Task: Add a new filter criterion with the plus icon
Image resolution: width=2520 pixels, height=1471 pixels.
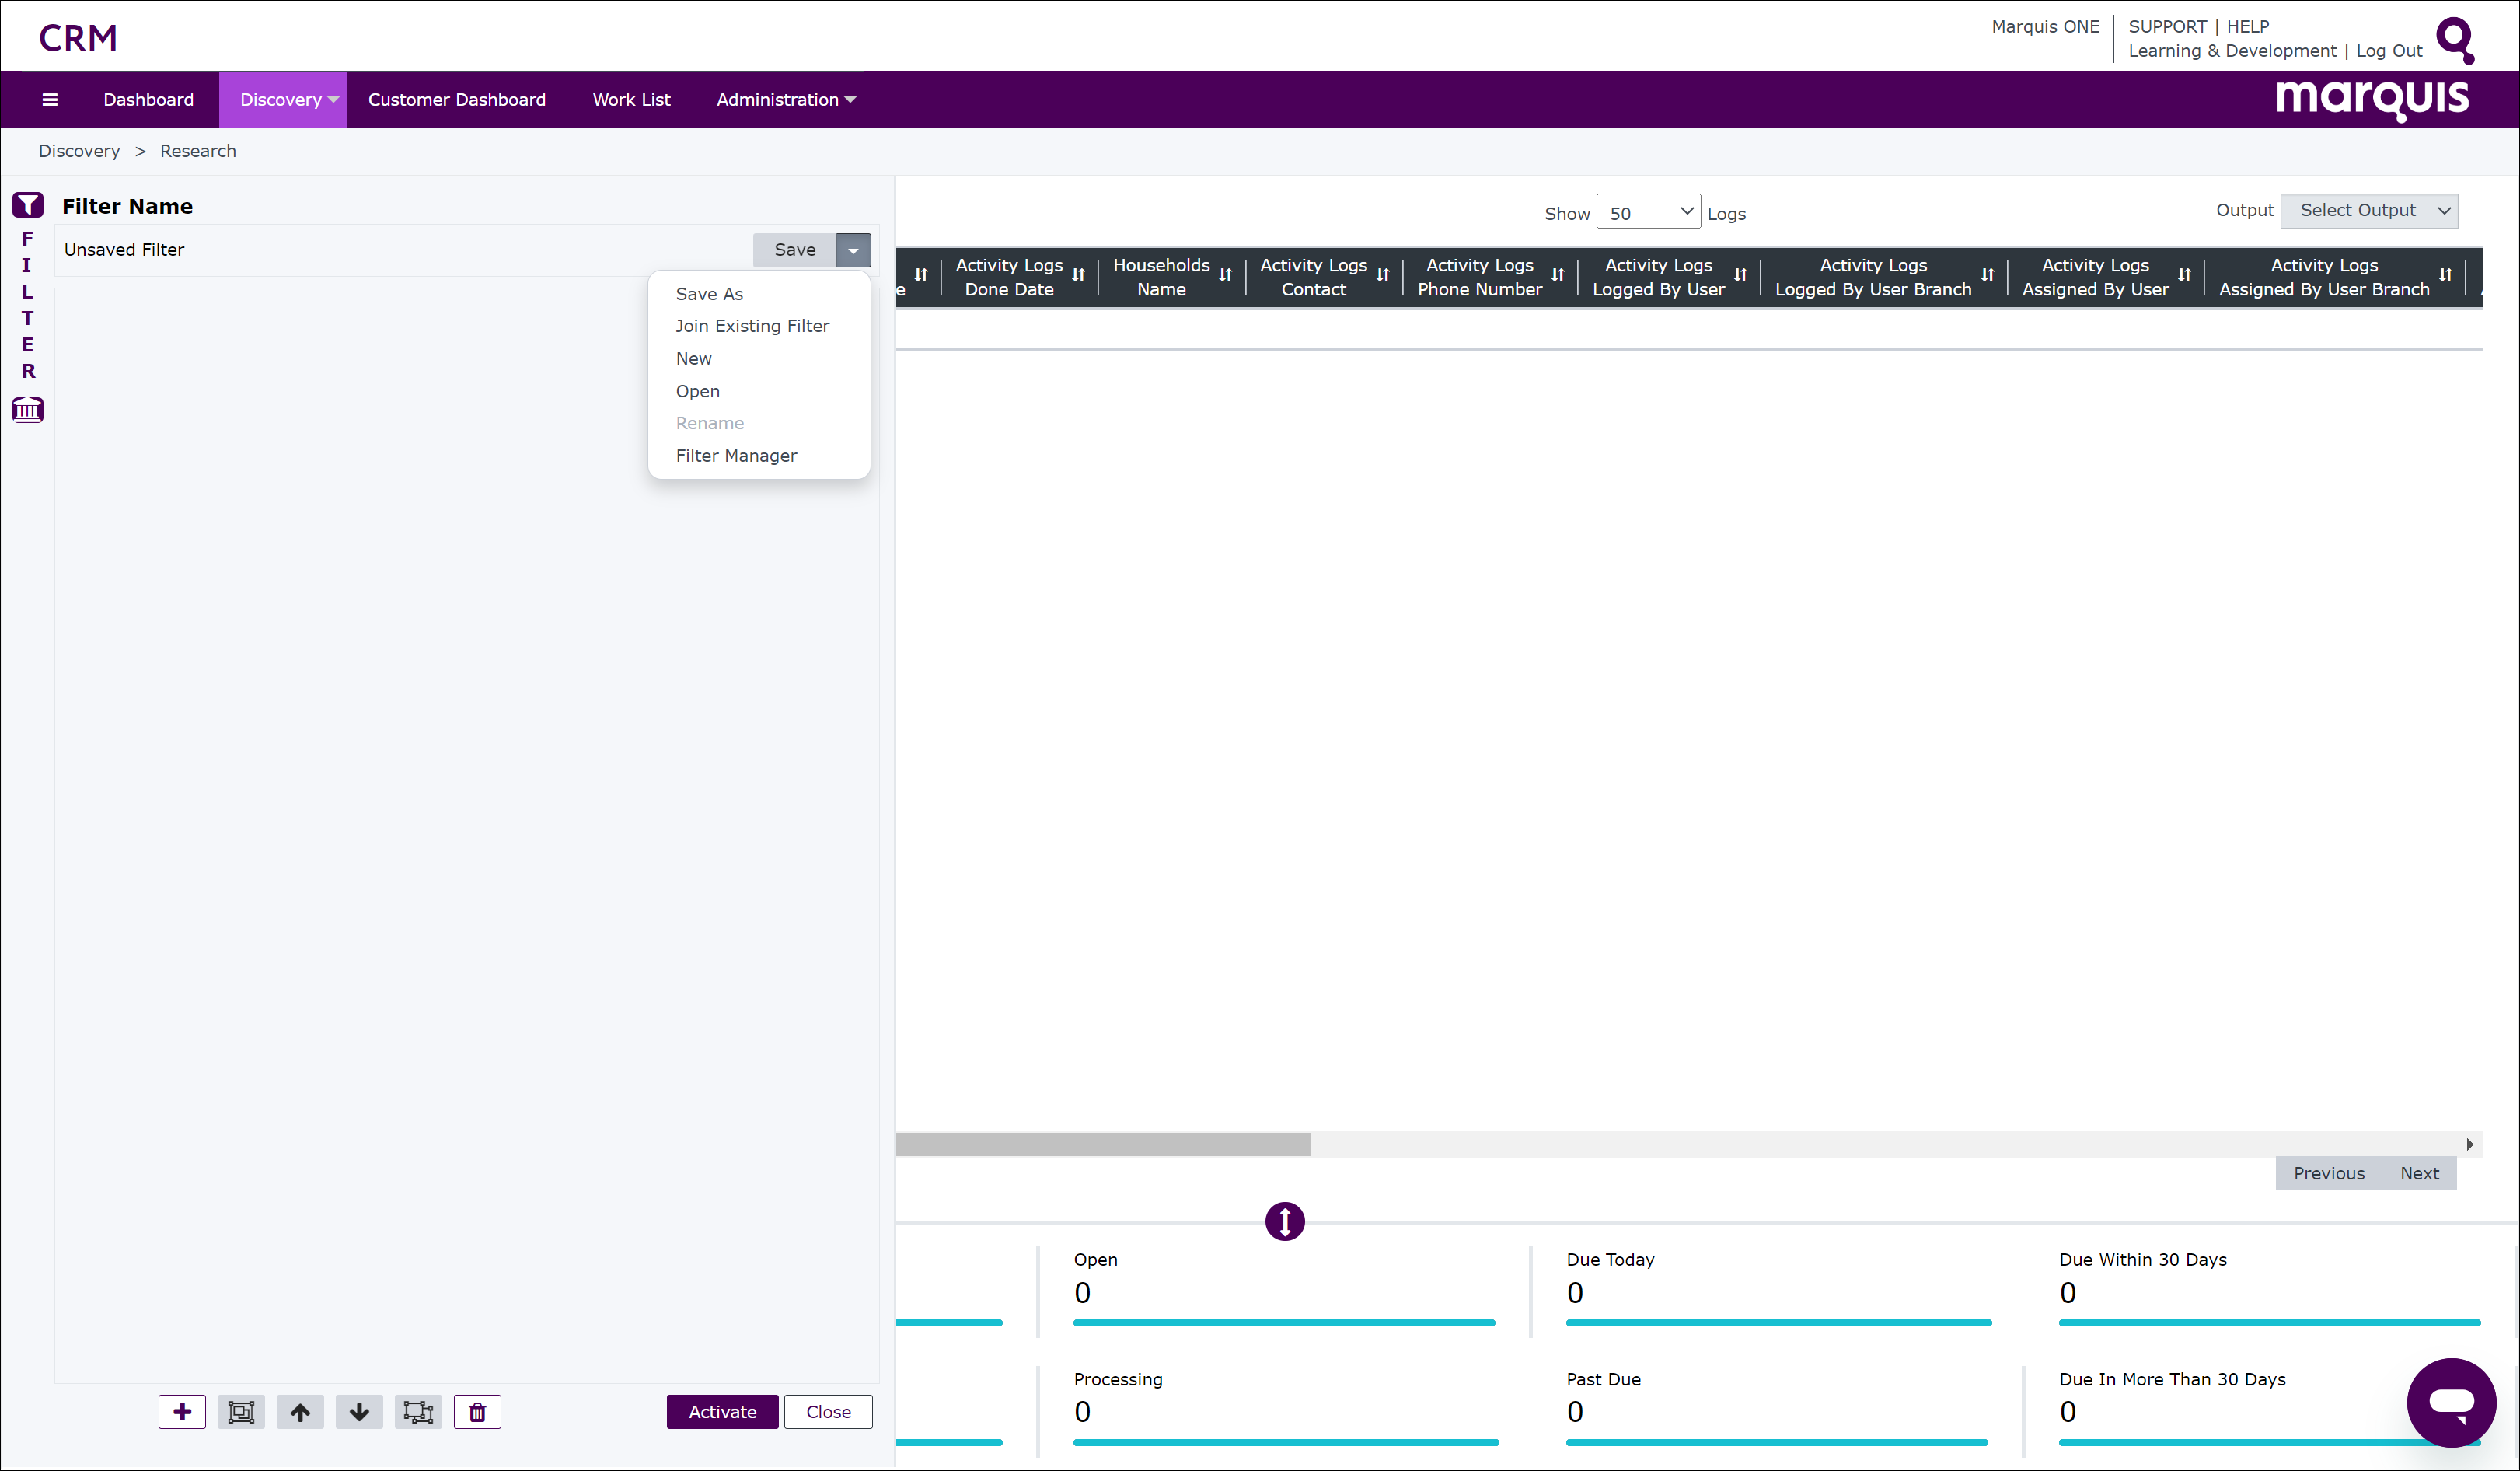Action: [x=182, y=1412]
